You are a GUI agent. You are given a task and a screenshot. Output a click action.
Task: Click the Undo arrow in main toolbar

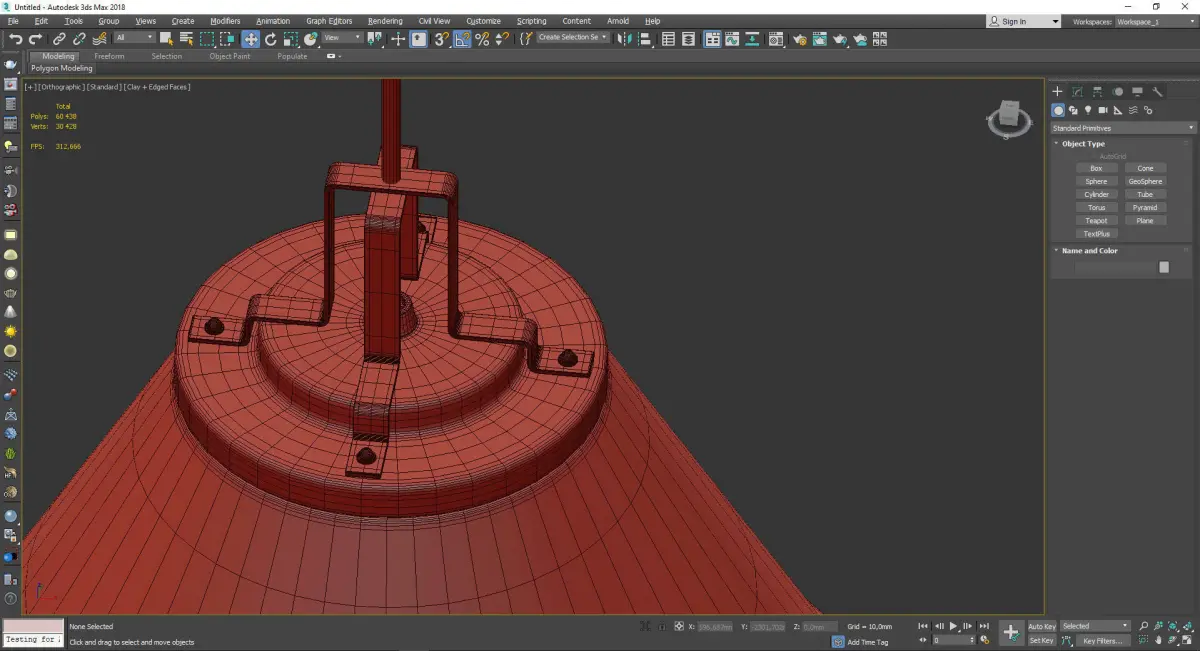15,39
